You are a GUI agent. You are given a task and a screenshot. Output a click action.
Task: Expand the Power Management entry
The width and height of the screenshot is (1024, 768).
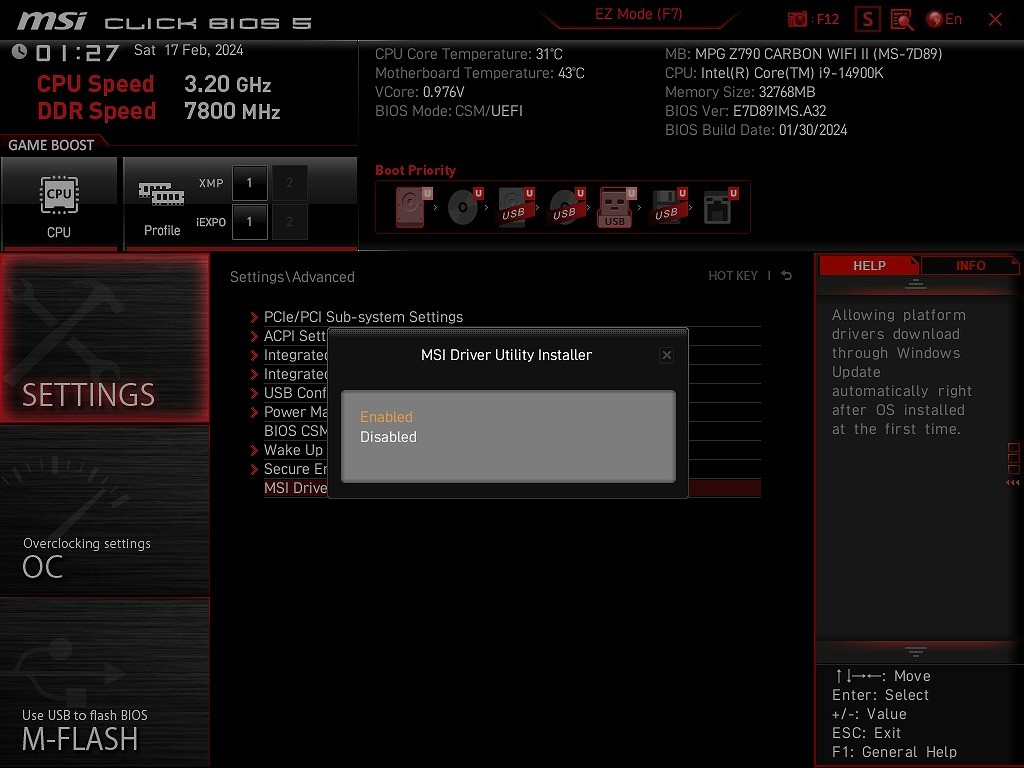[x=288, y=412]
